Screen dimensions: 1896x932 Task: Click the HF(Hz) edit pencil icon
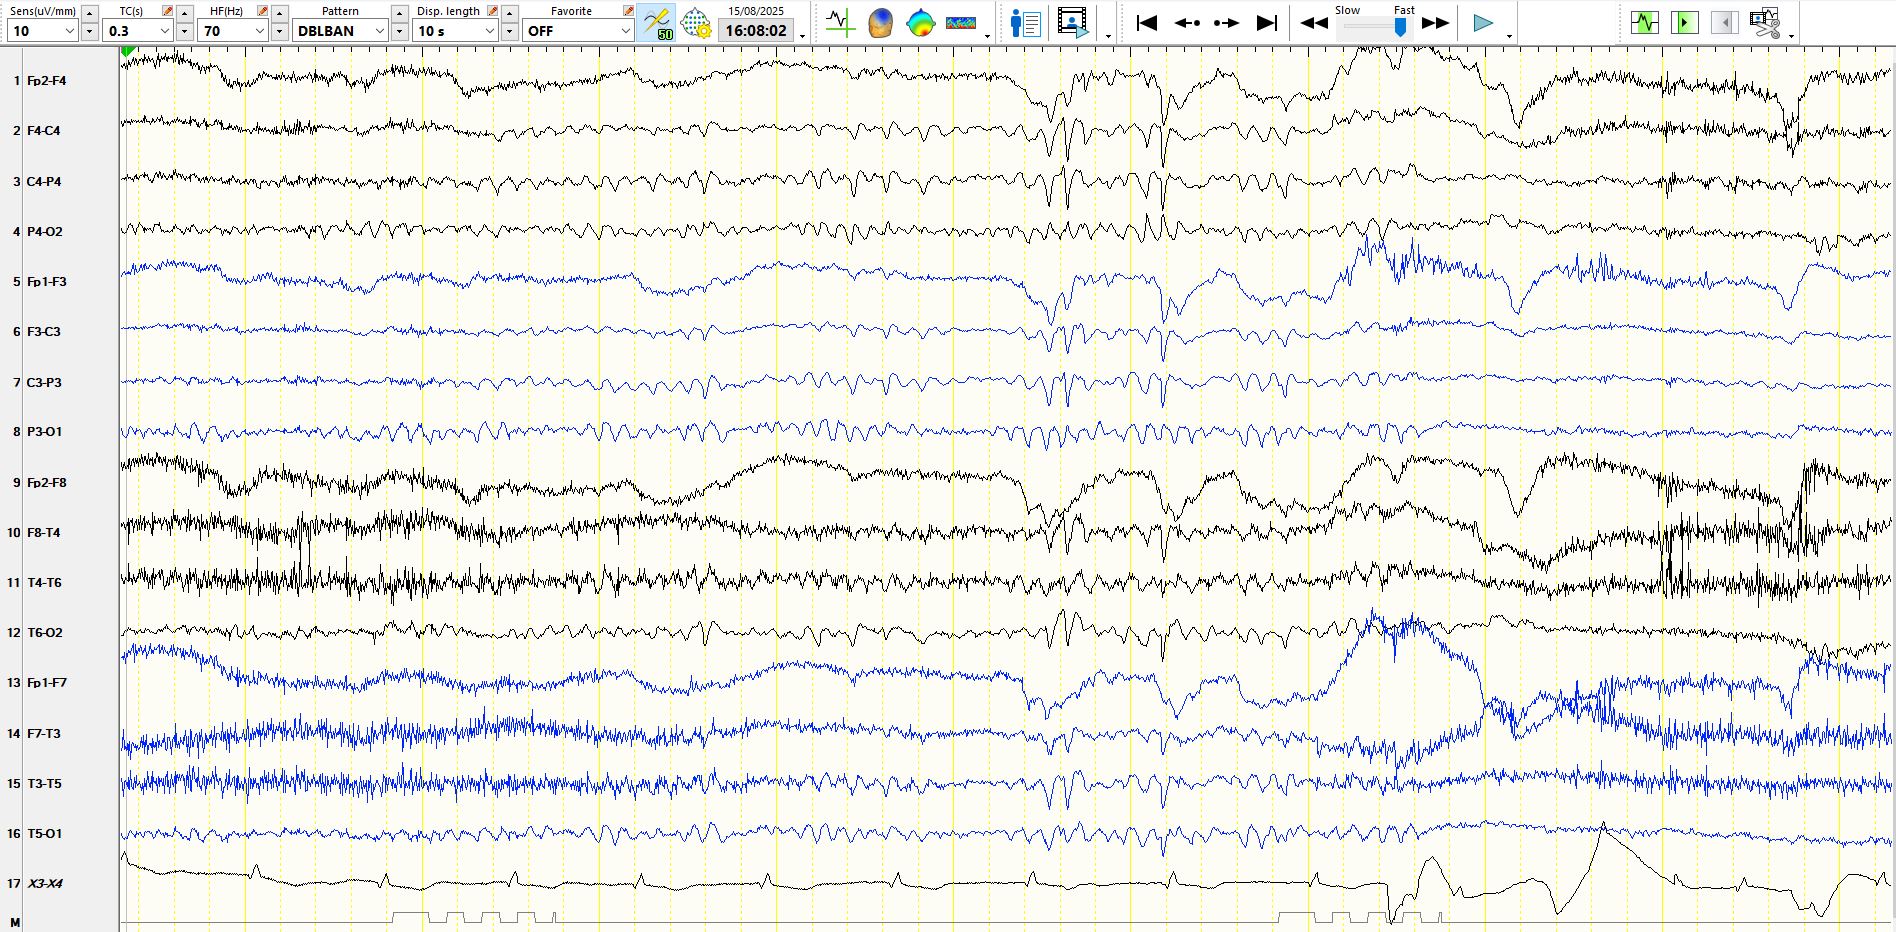click(x=262, y=11)
